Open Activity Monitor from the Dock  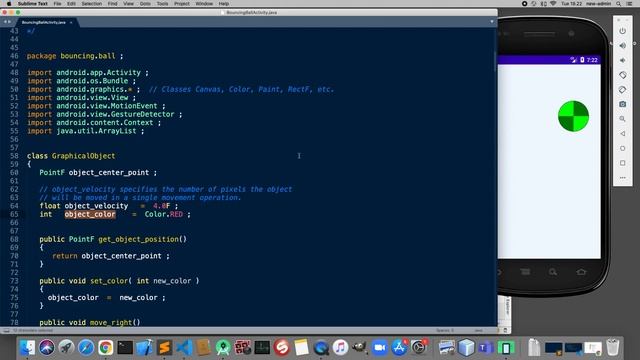[x=262, y=347]
